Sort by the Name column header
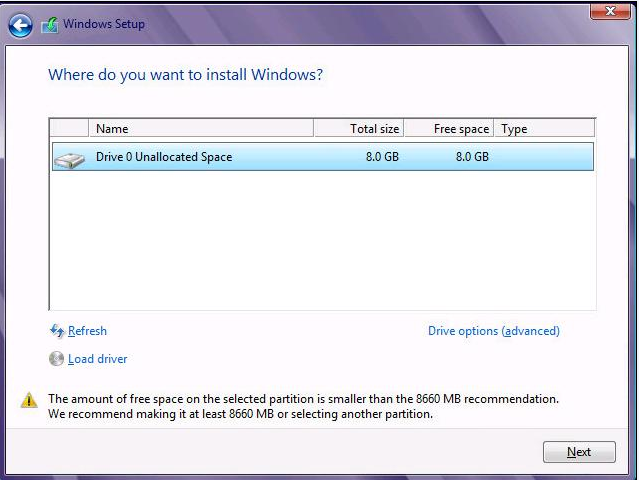 pos(202,129)
